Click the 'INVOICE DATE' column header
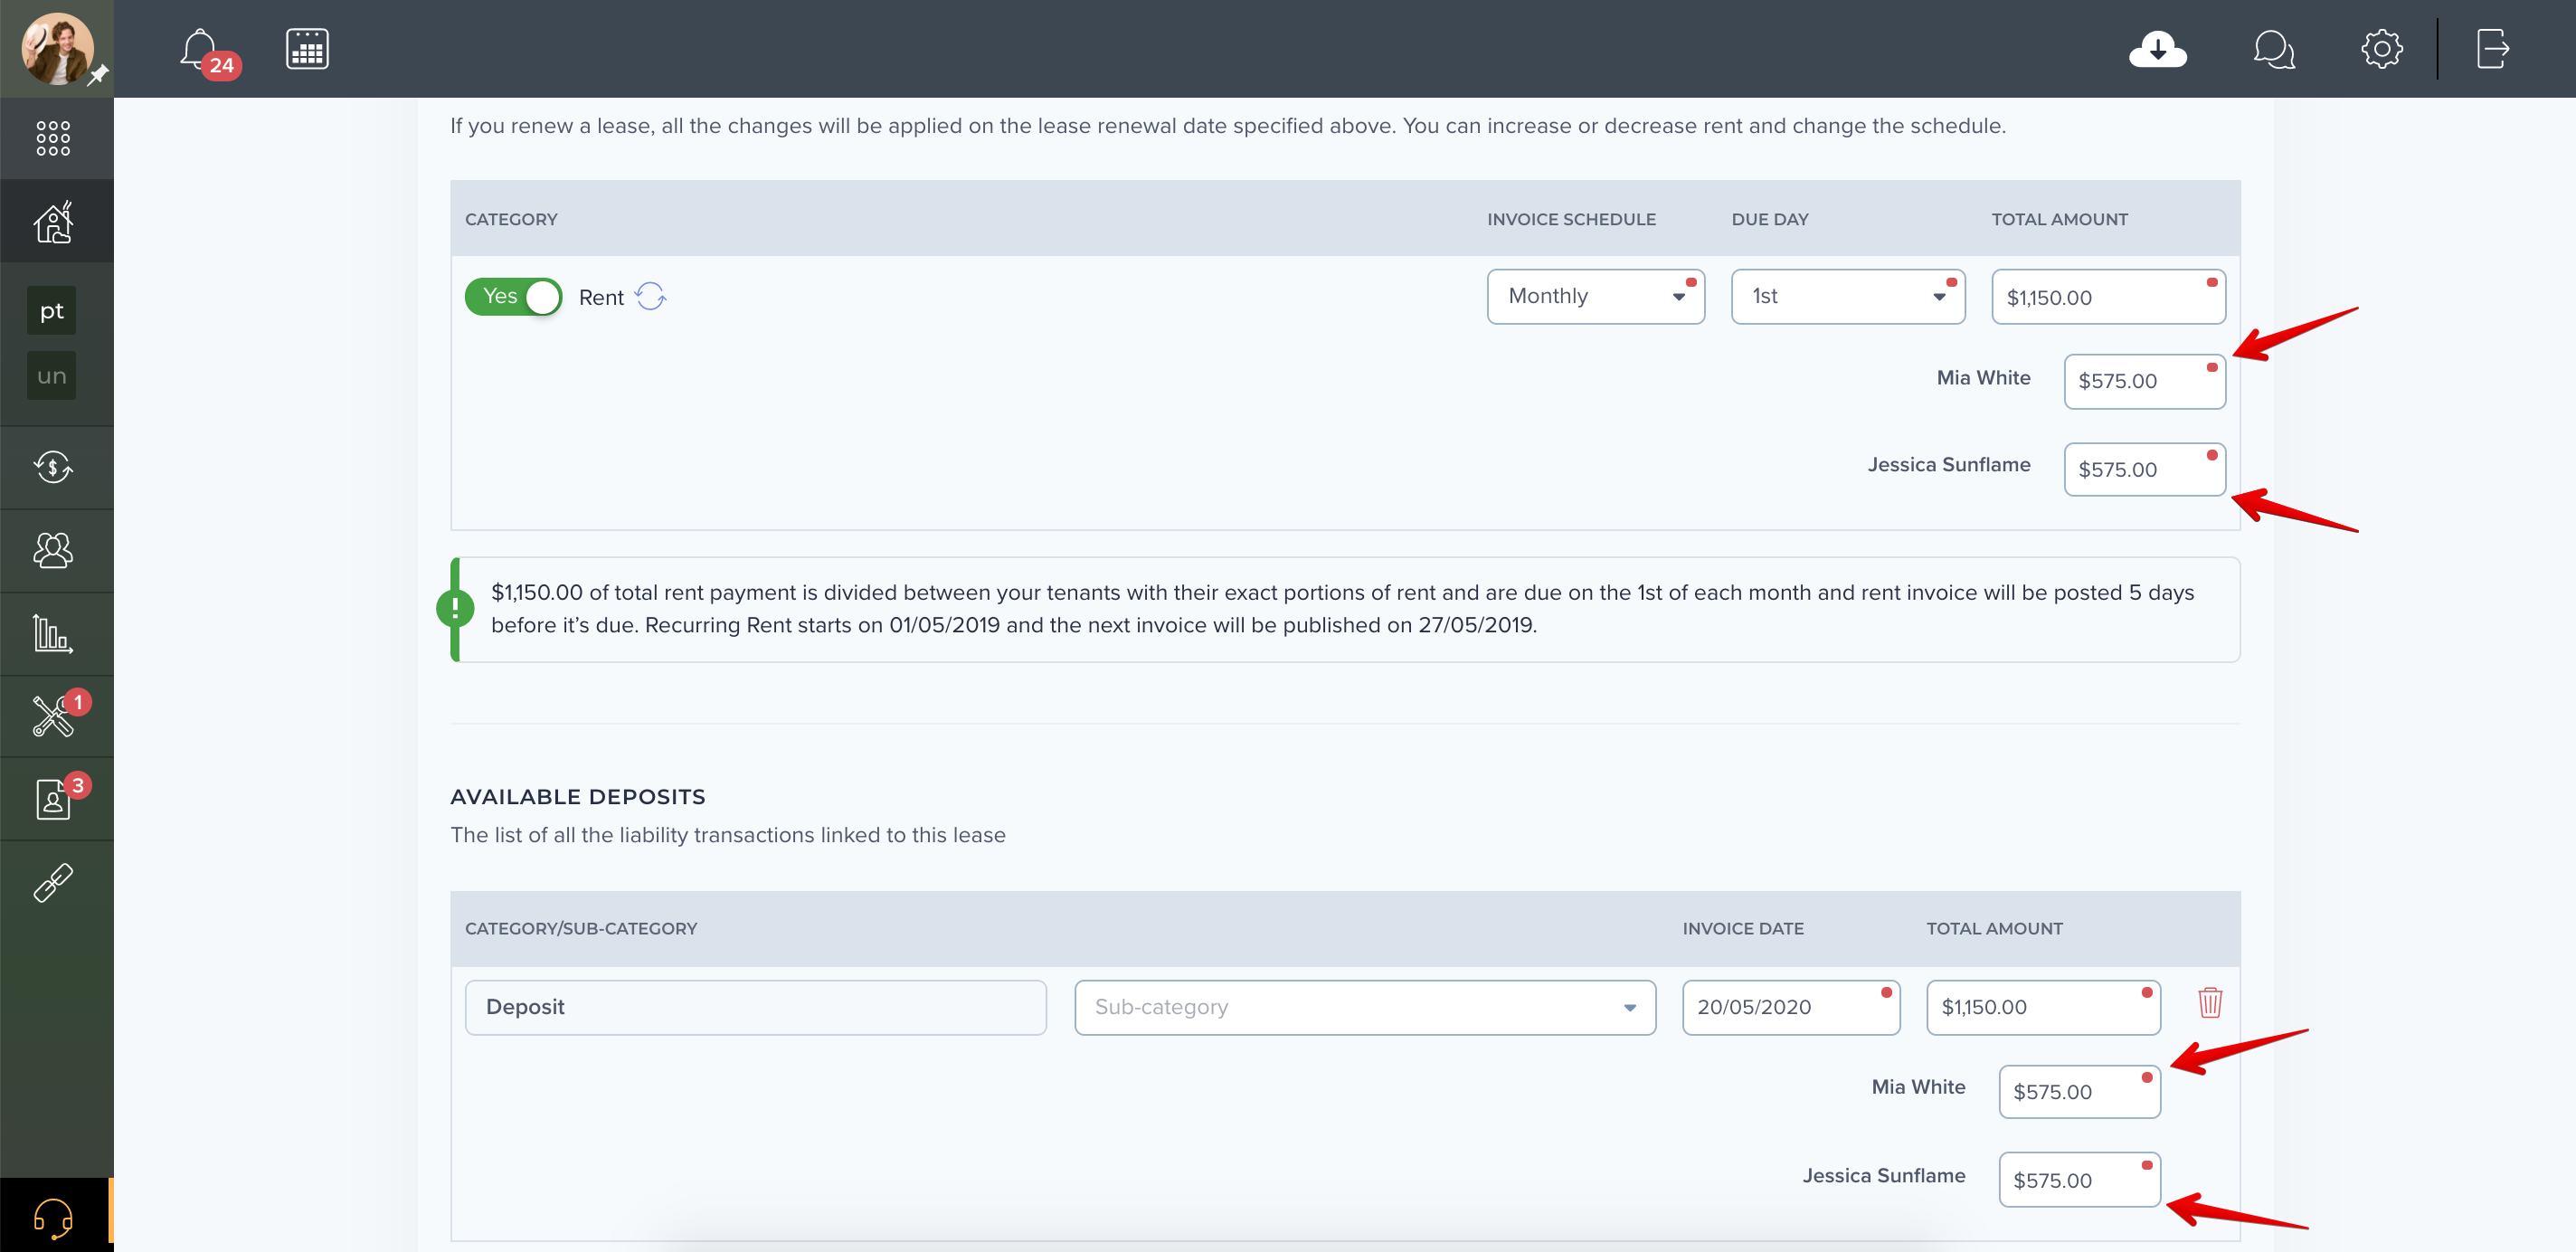Screen dimensions: 2576x1252 click(1743, 928)
